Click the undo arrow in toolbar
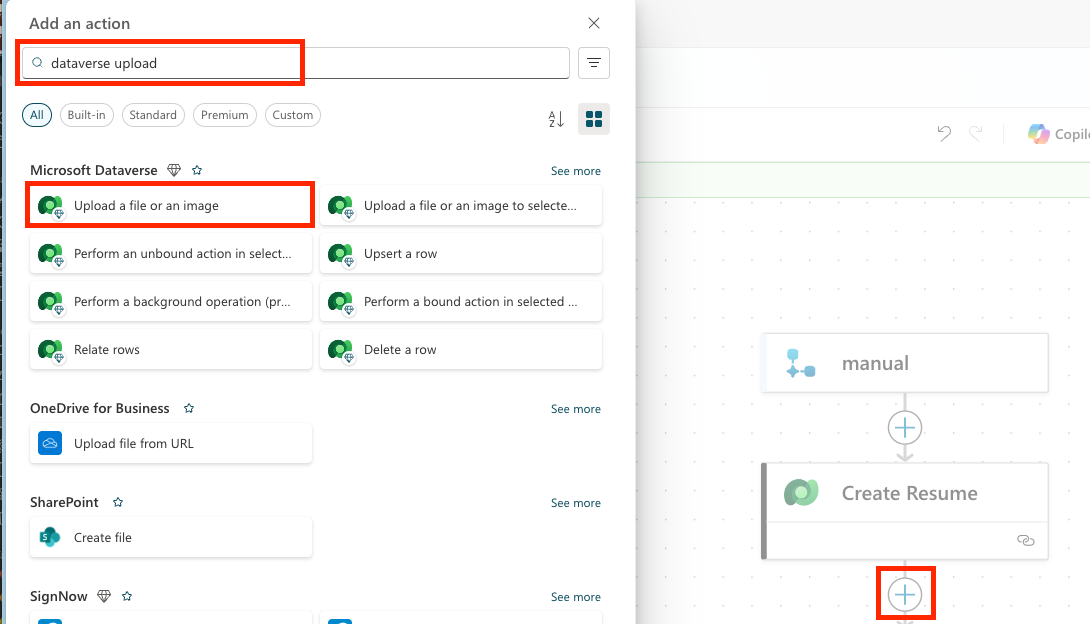 [x=944, y=134]
